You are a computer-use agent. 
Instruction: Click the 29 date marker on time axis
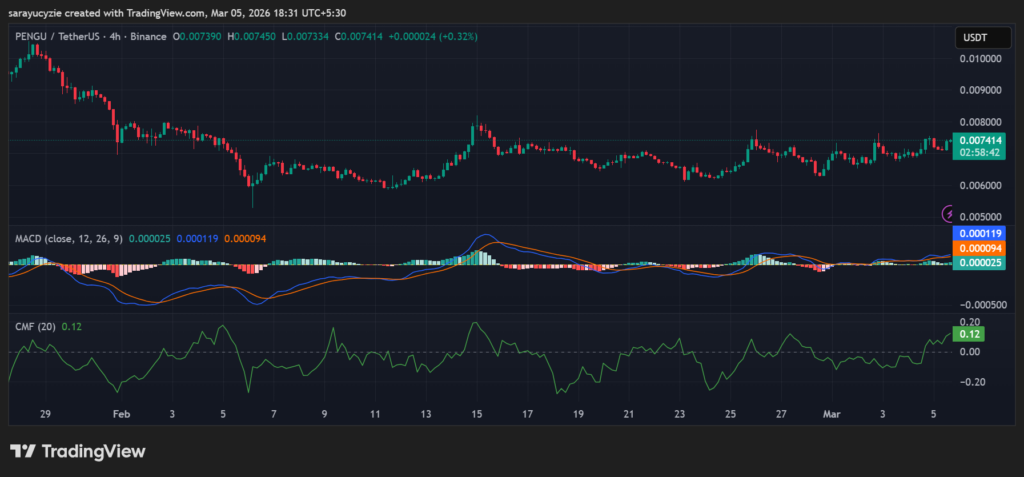pyautogui.click(x=45, y=413)
